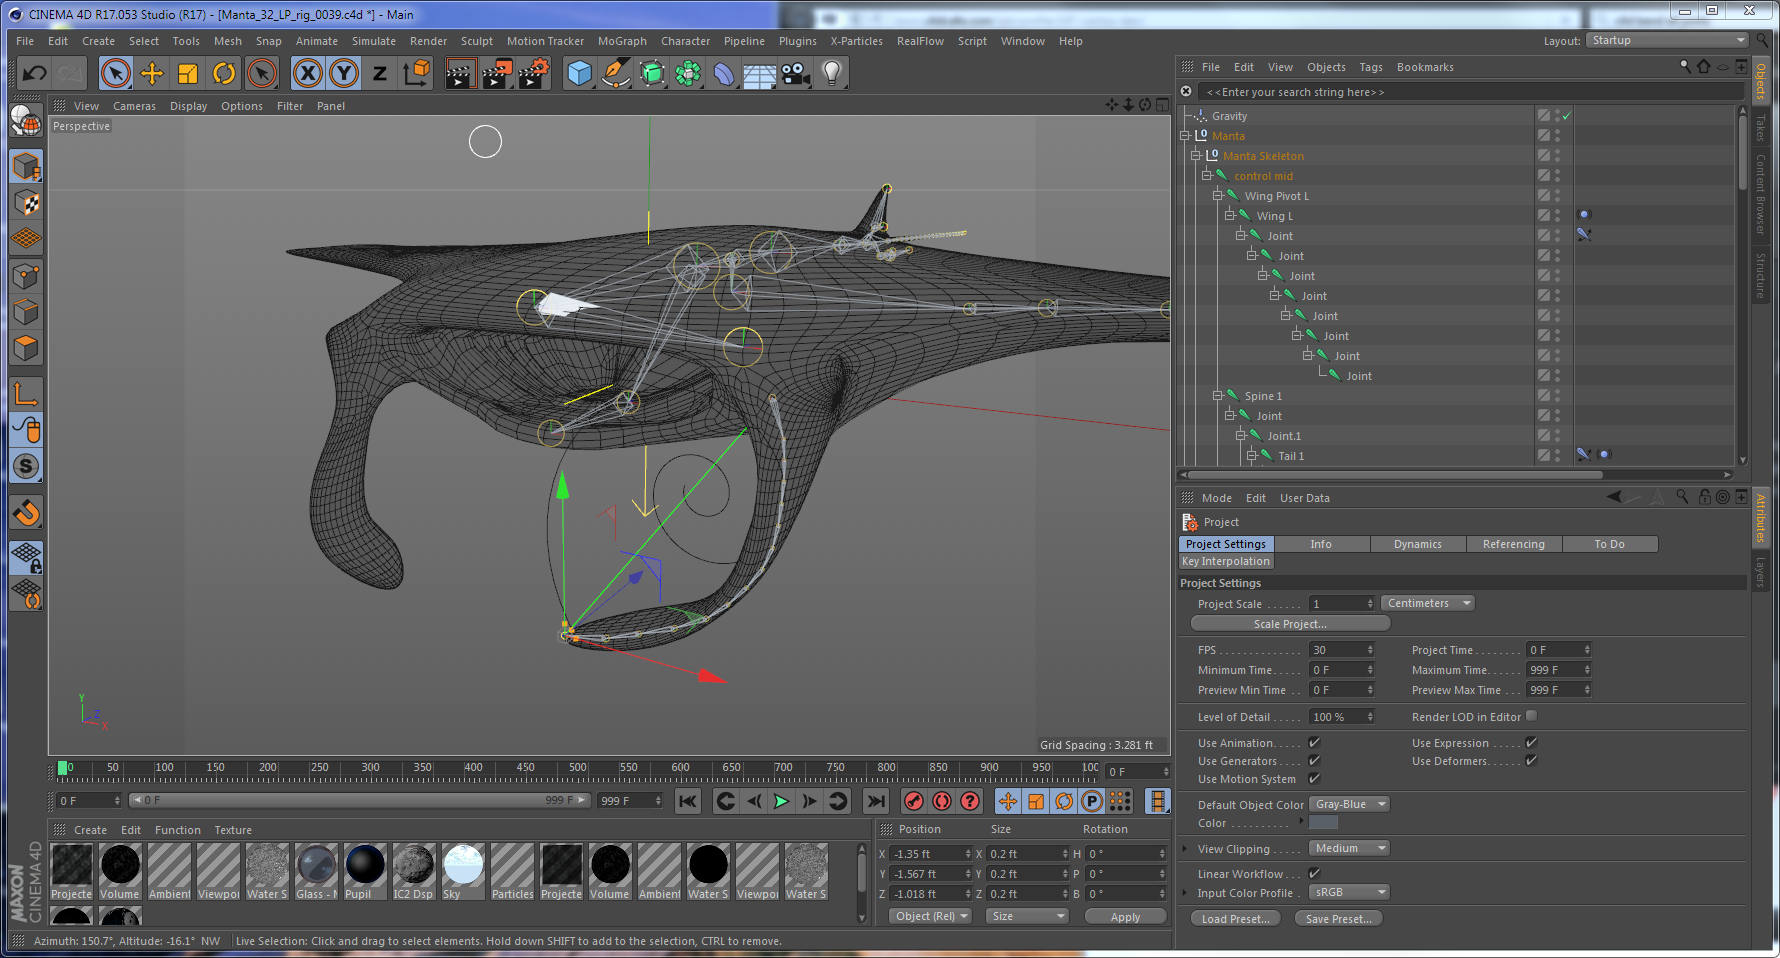The height and width of the screenshot is (958, 1780).
Task: Click the Apply button
Action: [x=1125, y=917]
